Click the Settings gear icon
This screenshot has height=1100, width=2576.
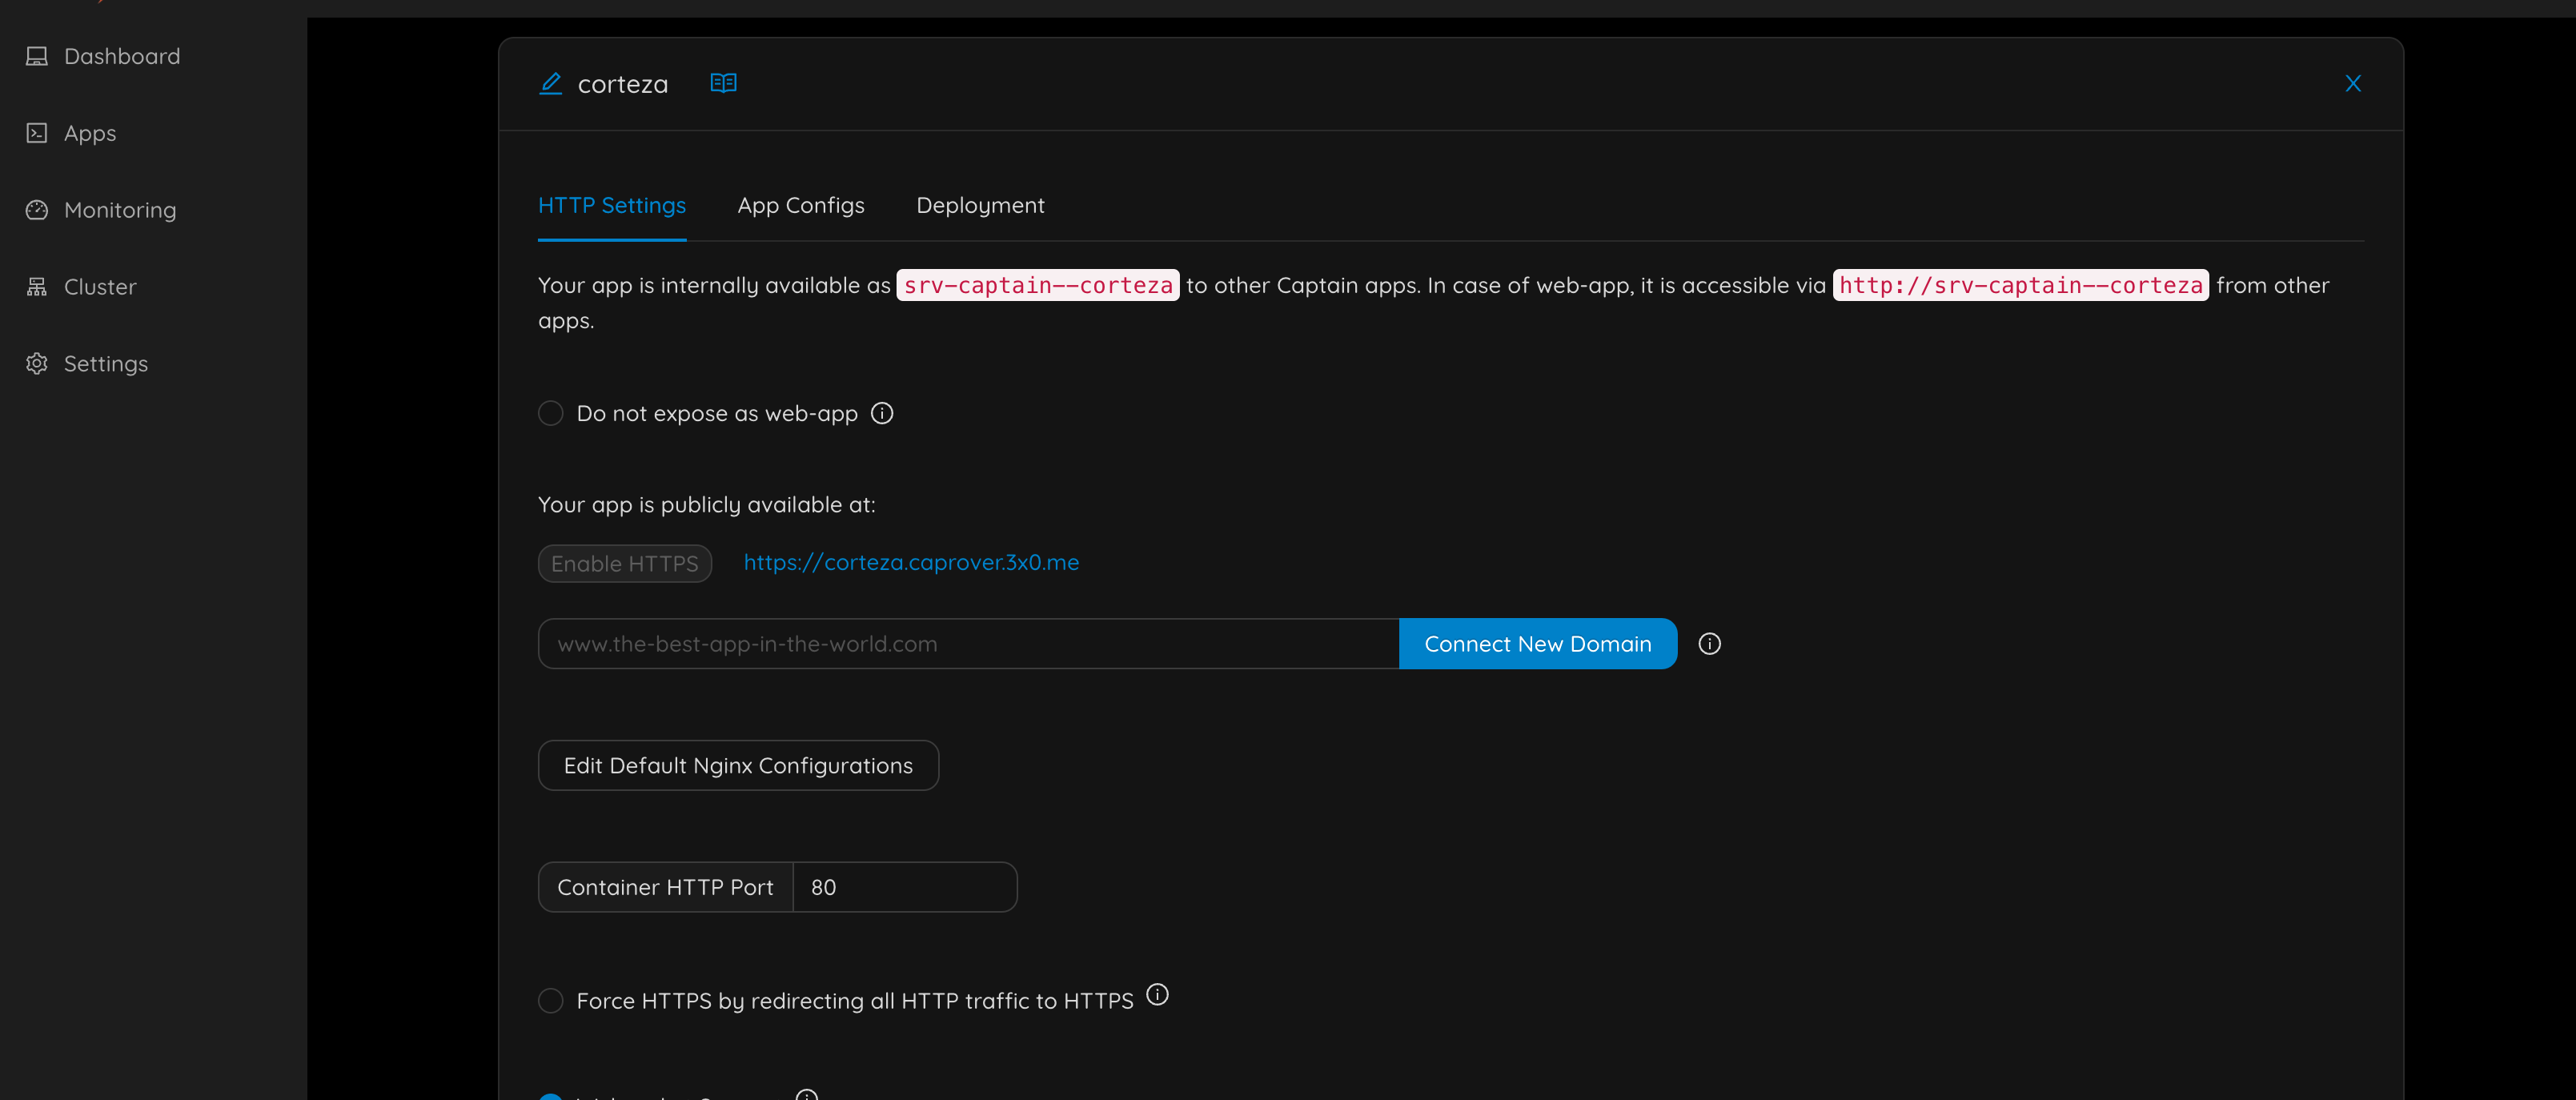(37, 364)
